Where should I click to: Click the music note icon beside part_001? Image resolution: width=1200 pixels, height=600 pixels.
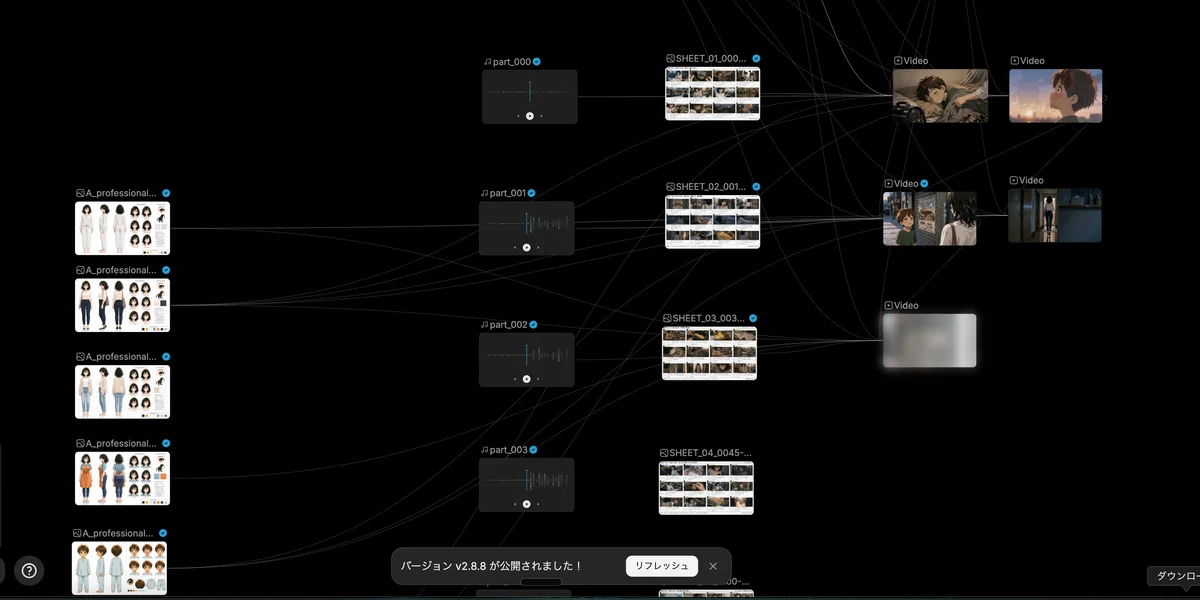(x=484, y=193)
